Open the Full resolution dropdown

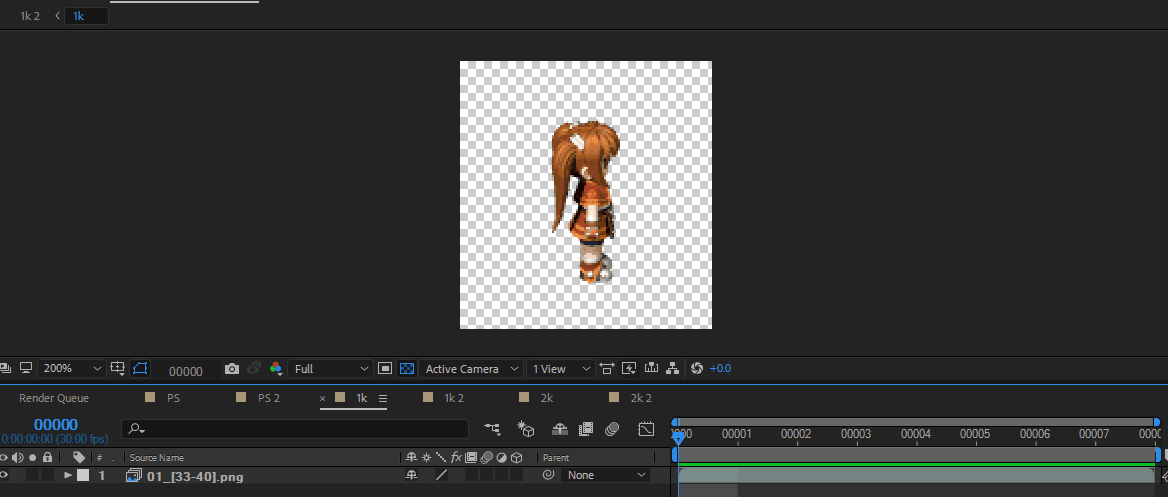330,369
